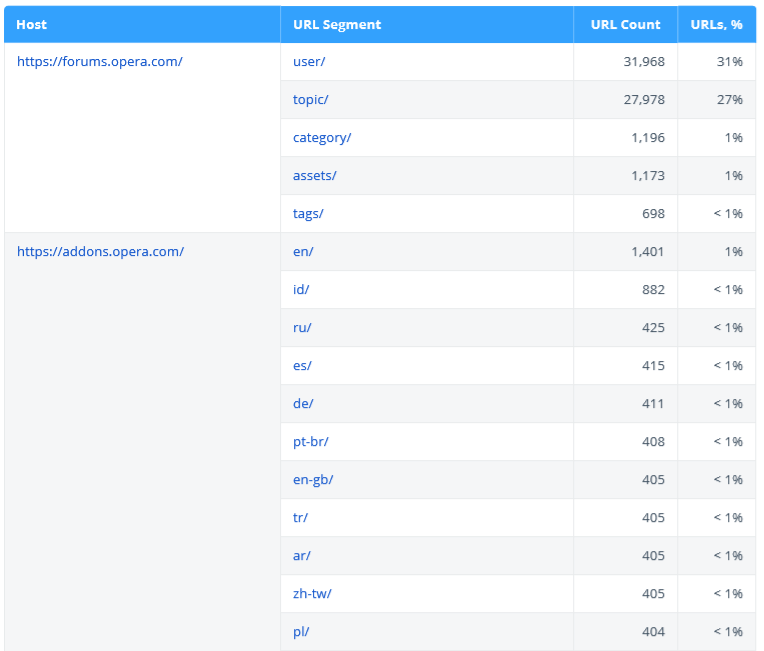Open the ru/ segment link

point(302,328)
